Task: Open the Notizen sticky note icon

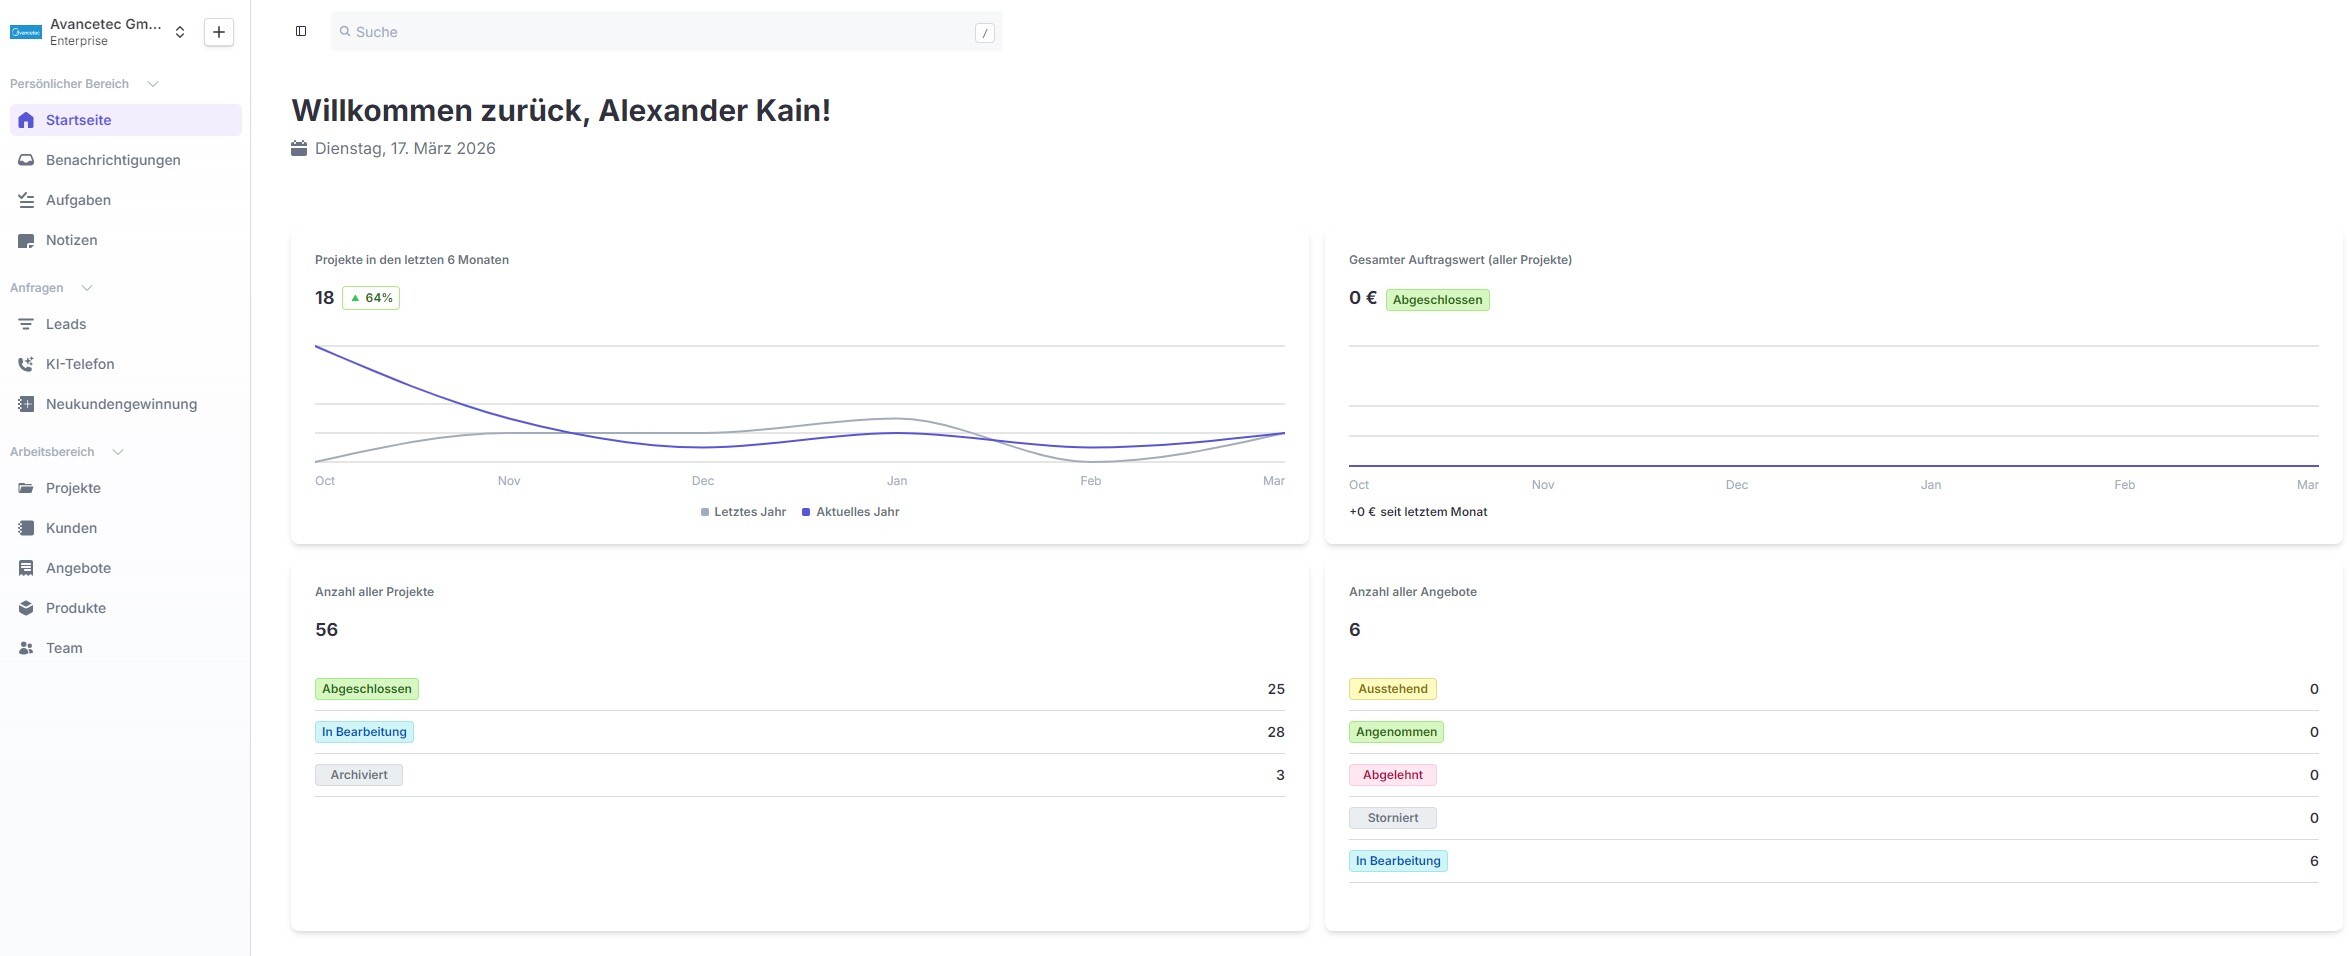Action: pos(26,240)
